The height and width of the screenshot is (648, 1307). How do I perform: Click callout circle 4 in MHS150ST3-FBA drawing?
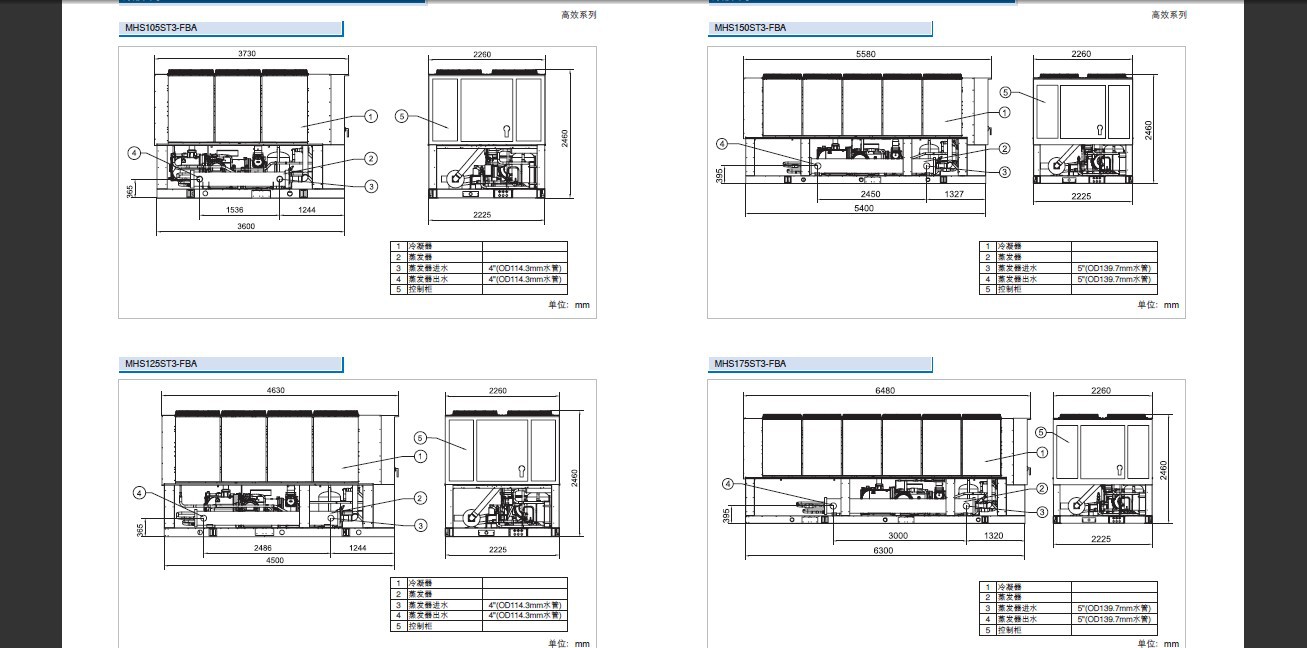pyautogui.click(x=722, y=144)
